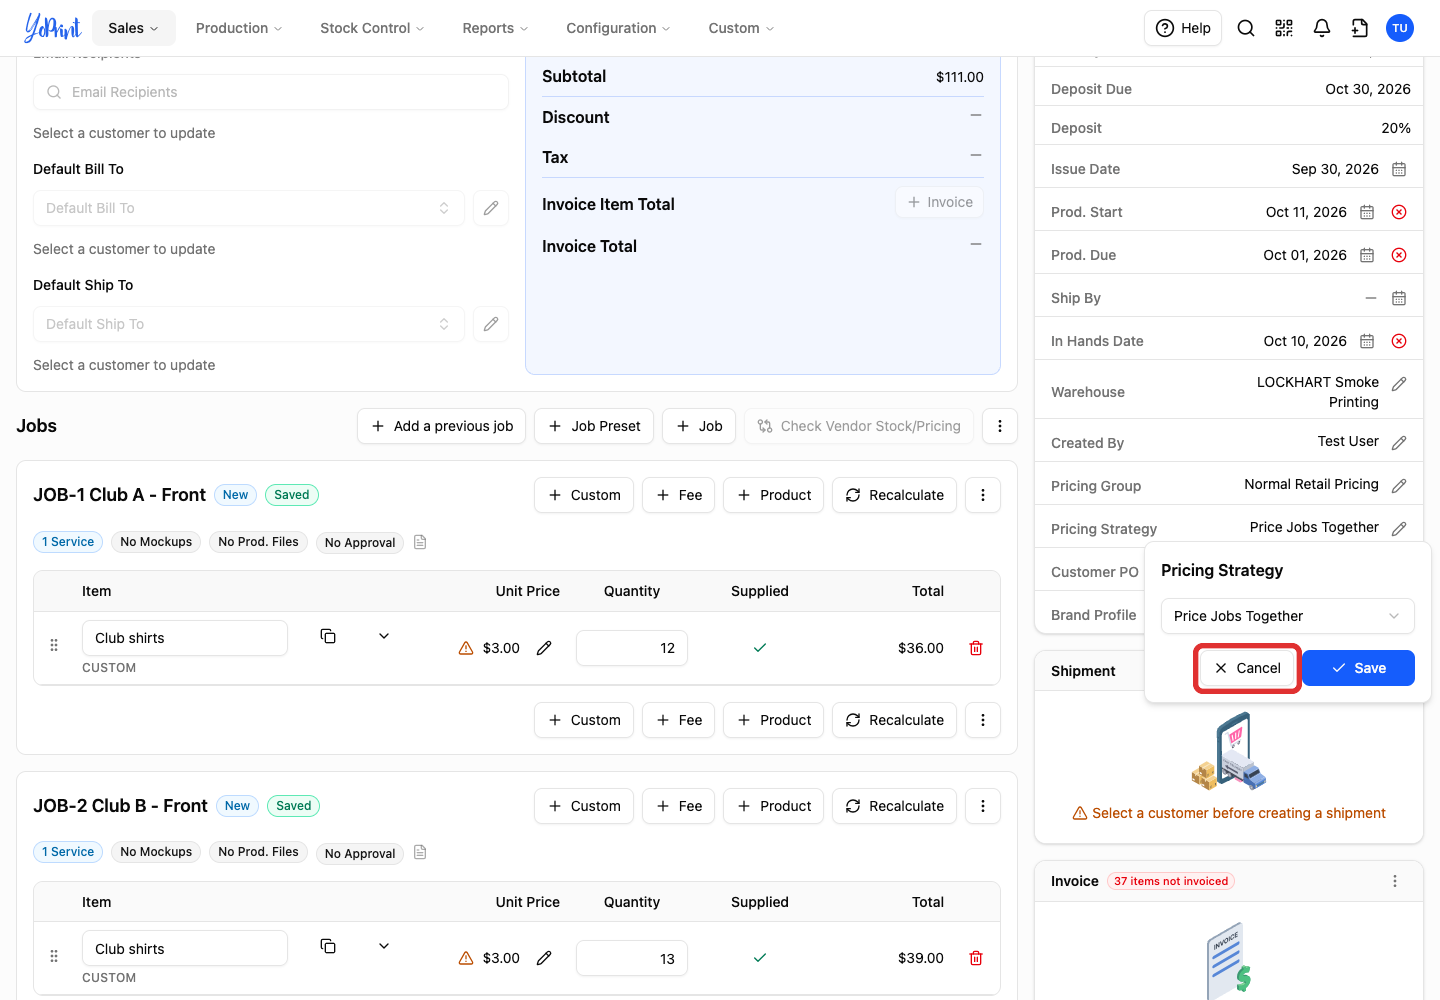Screen dimensions: 1440x1000
Task: Open the Production menu
Action: pyautogui.click(x=239, y=28)
